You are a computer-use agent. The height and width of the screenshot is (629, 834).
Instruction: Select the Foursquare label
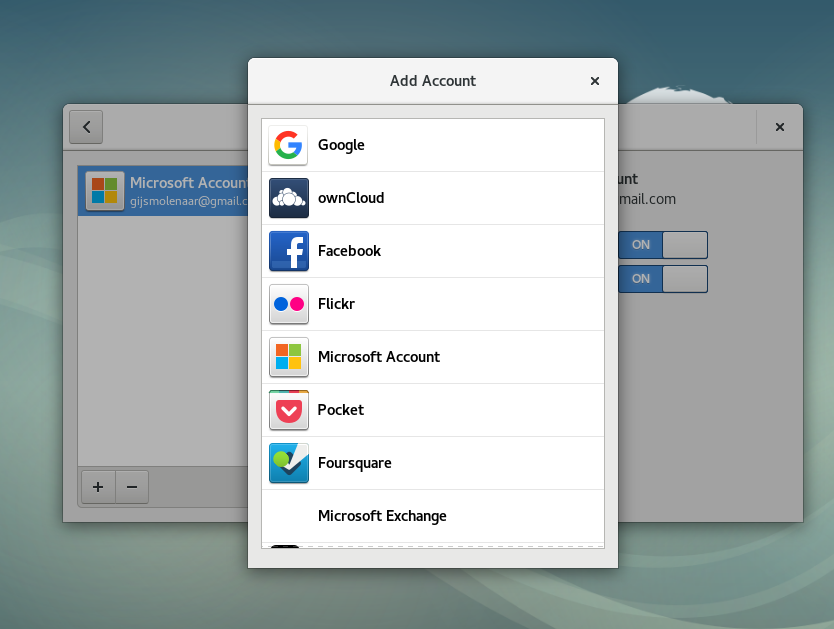tap(354, 463)
